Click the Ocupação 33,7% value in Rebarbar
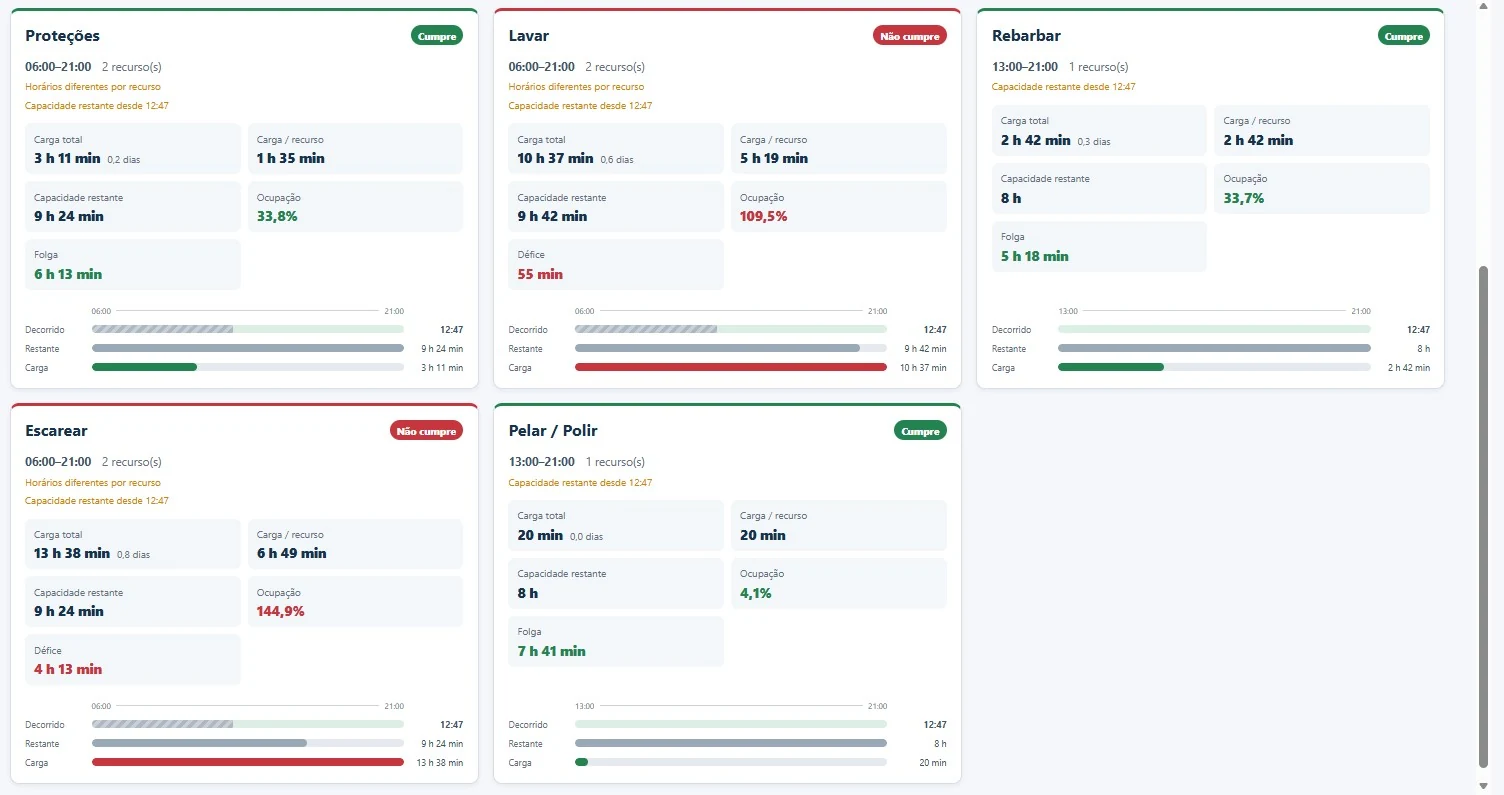 tap(1244, 198)
